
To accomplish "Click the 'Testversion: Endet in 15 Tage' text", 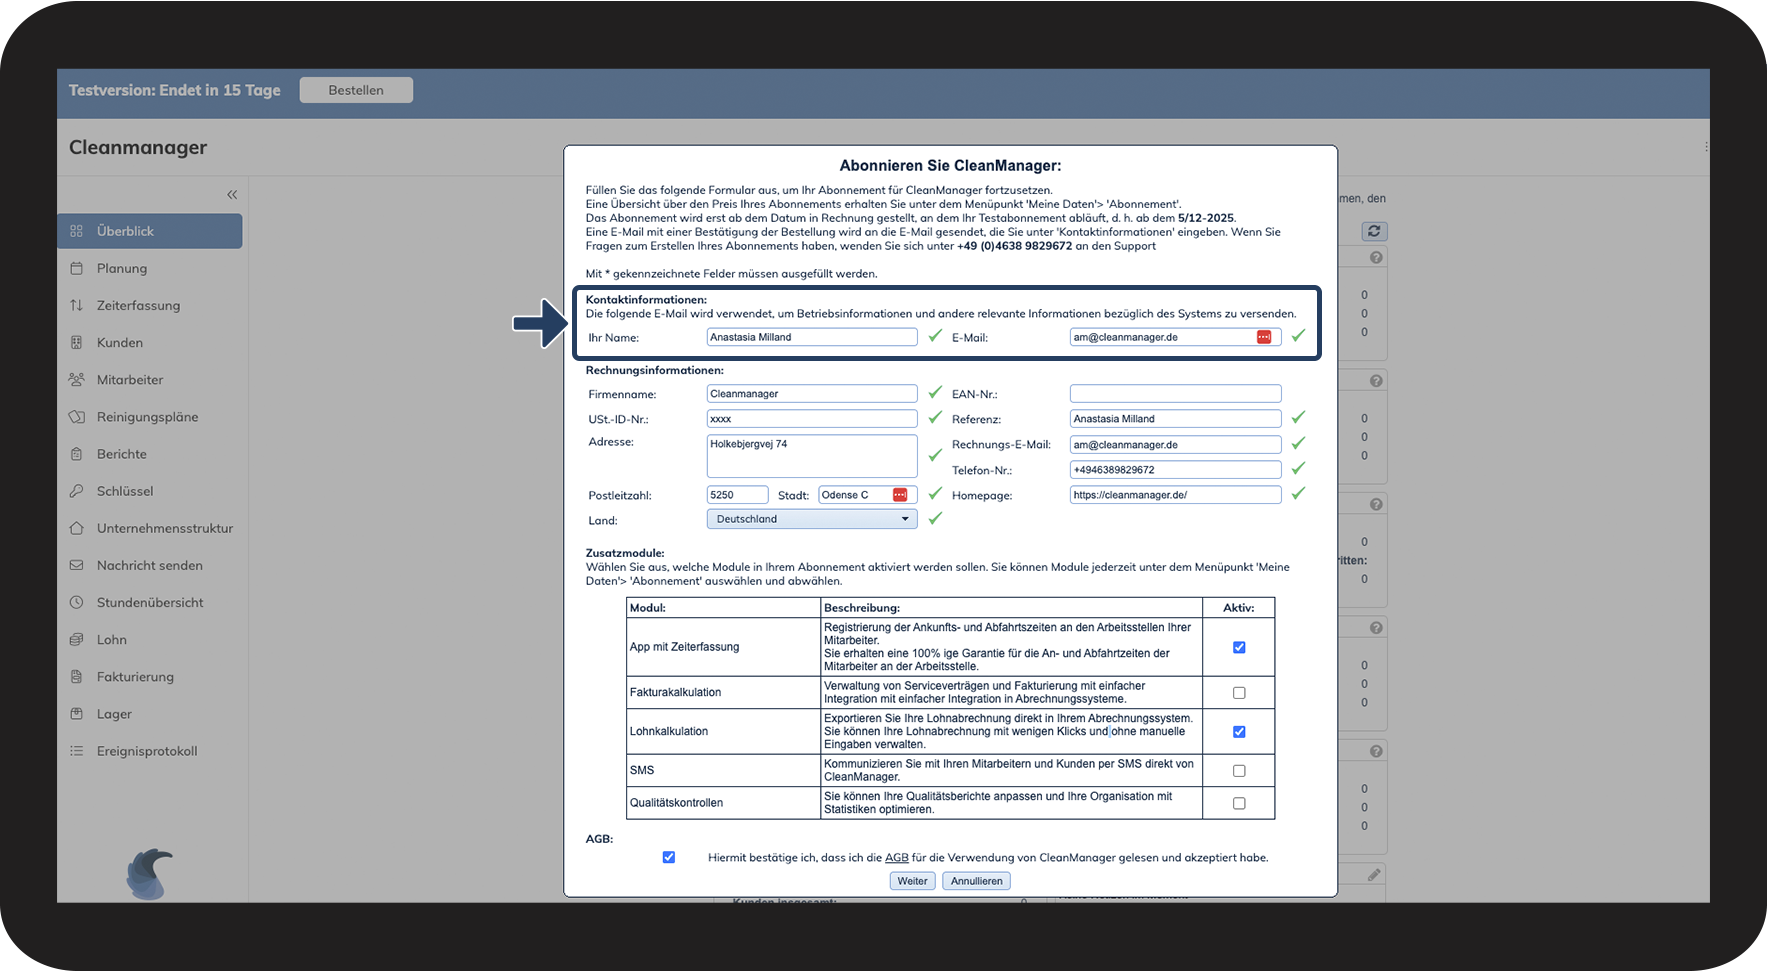I will tap(175, 90).
